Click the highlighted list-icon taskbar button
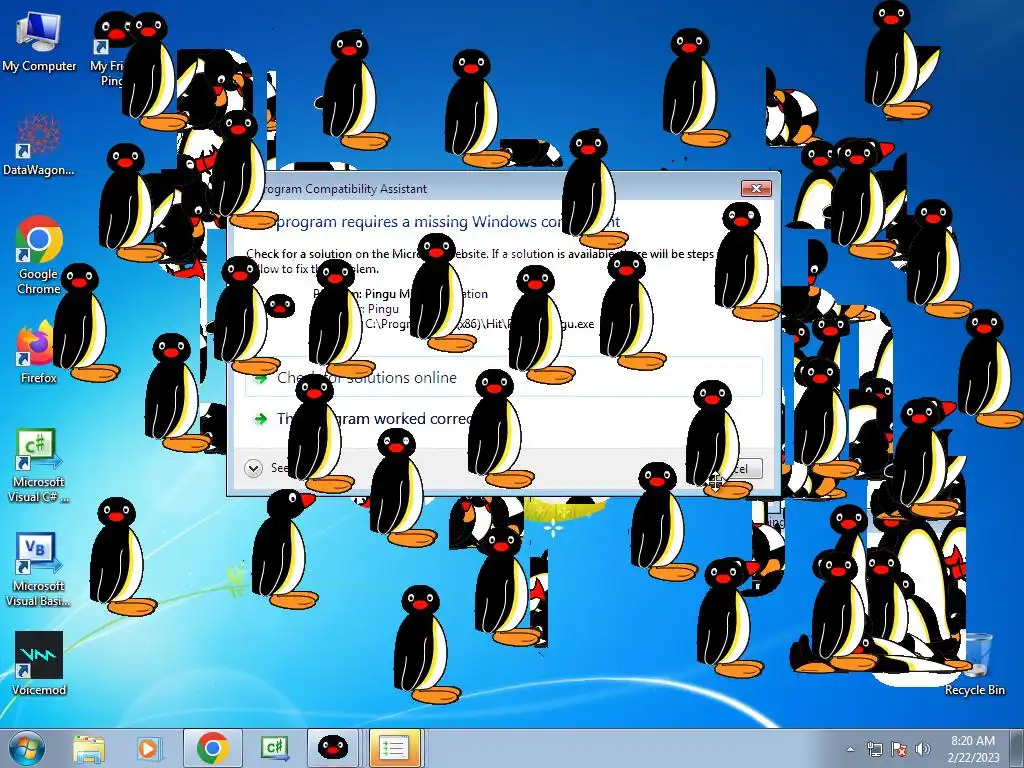Image resolution: width=1024 pixels, height=768 pixels. (x=394, y=748)
